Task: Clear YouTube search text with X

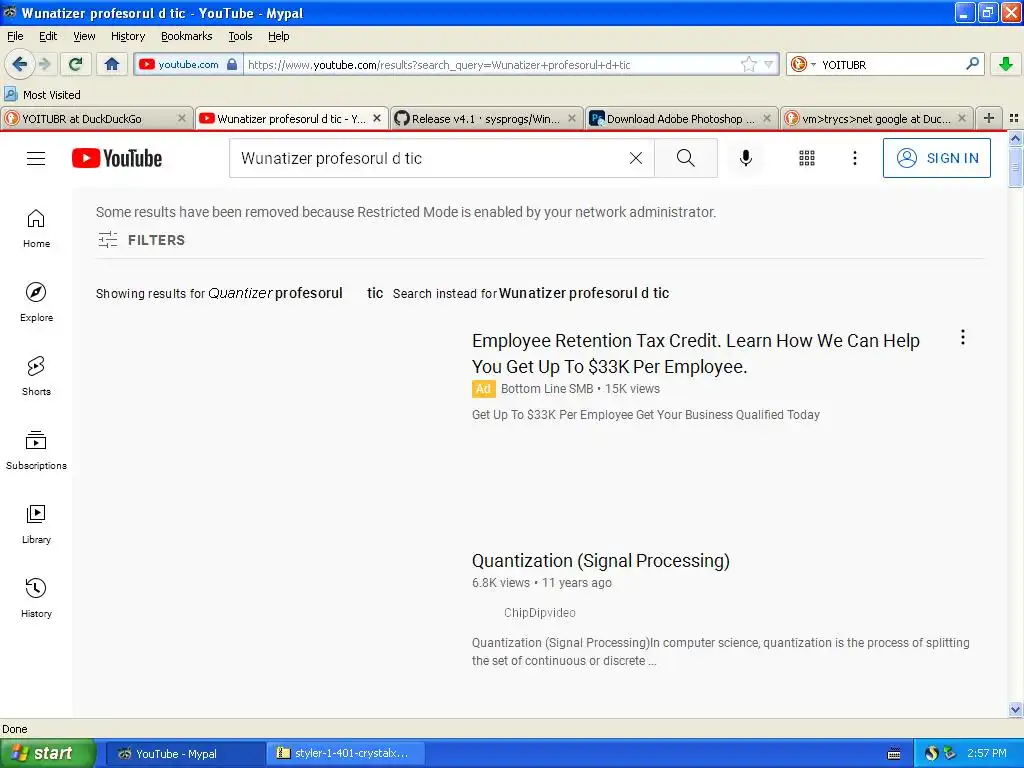Action: (635, 158)
